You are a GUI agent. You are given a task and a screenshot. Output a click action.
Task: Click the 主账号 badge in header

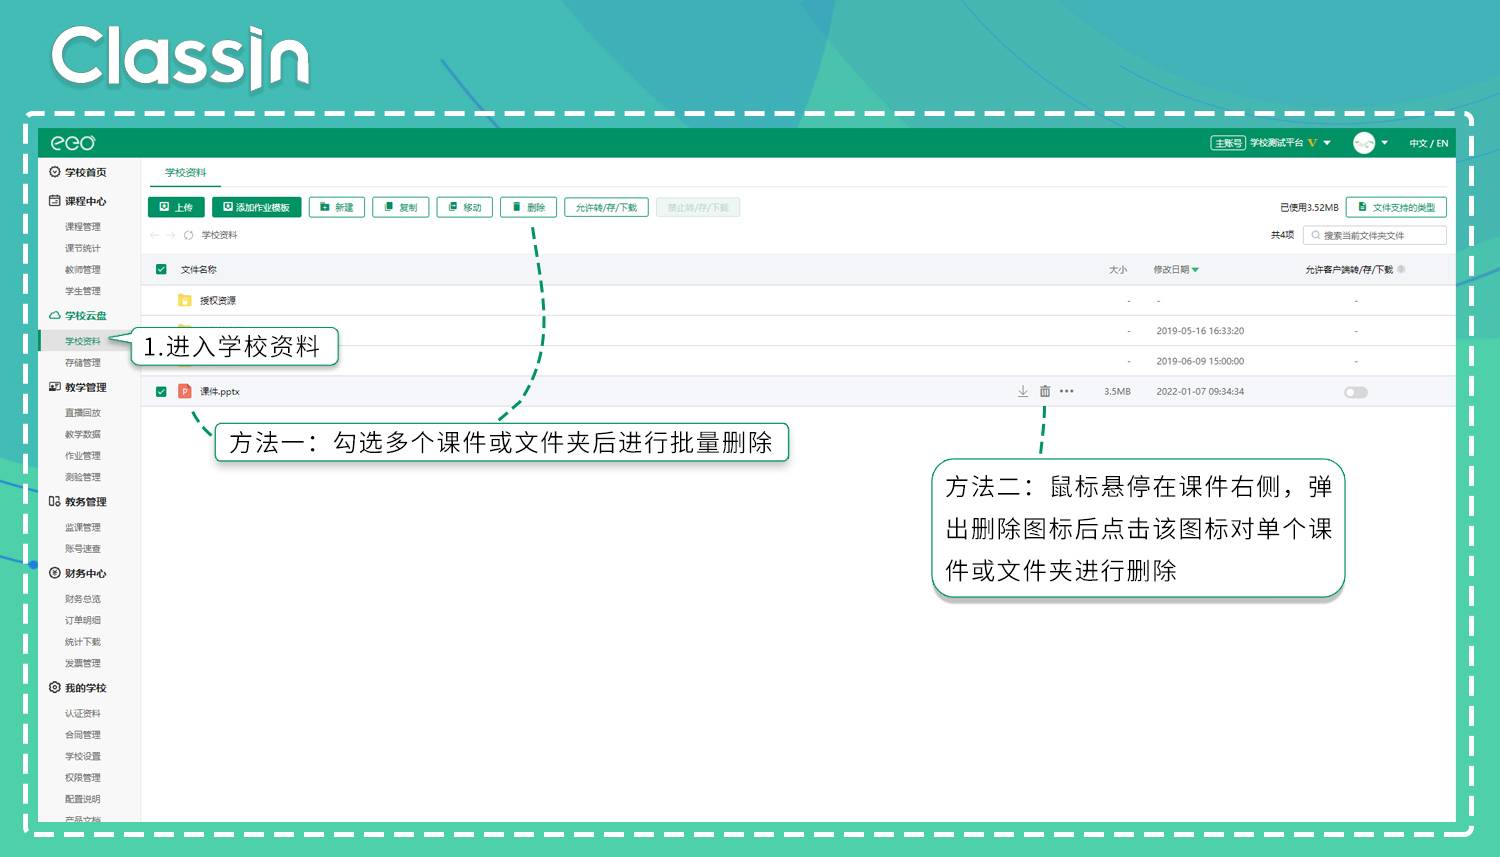click(1227, 143)
